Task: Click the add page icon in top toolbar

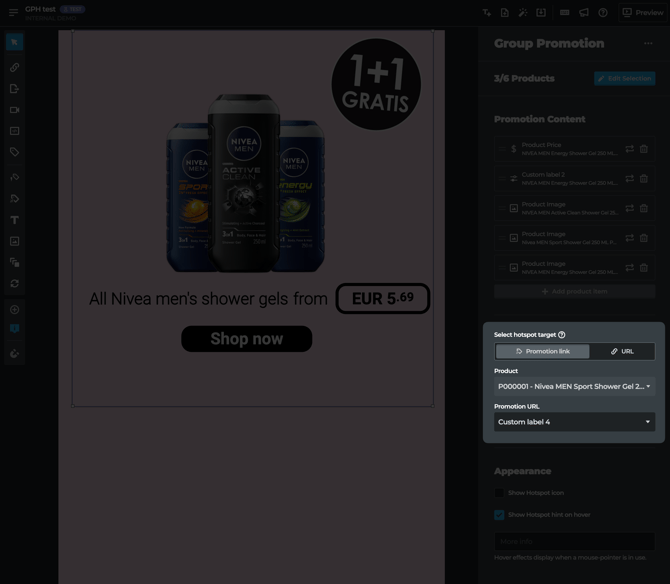Action: pos(505,13)
